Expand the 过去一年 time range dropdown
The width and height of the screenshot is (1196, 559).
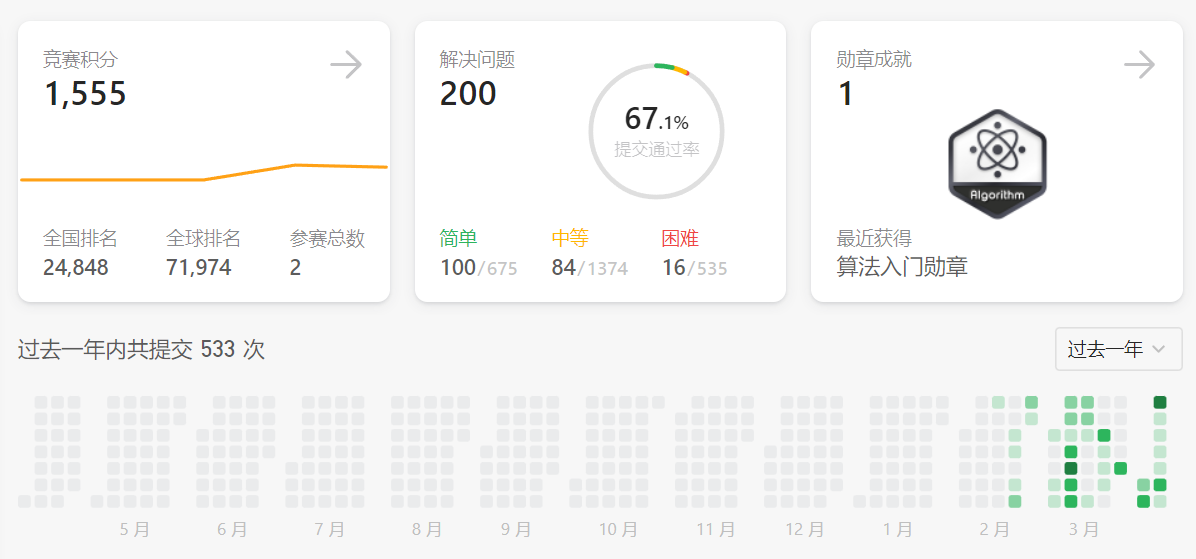(x=1118, y=349)
